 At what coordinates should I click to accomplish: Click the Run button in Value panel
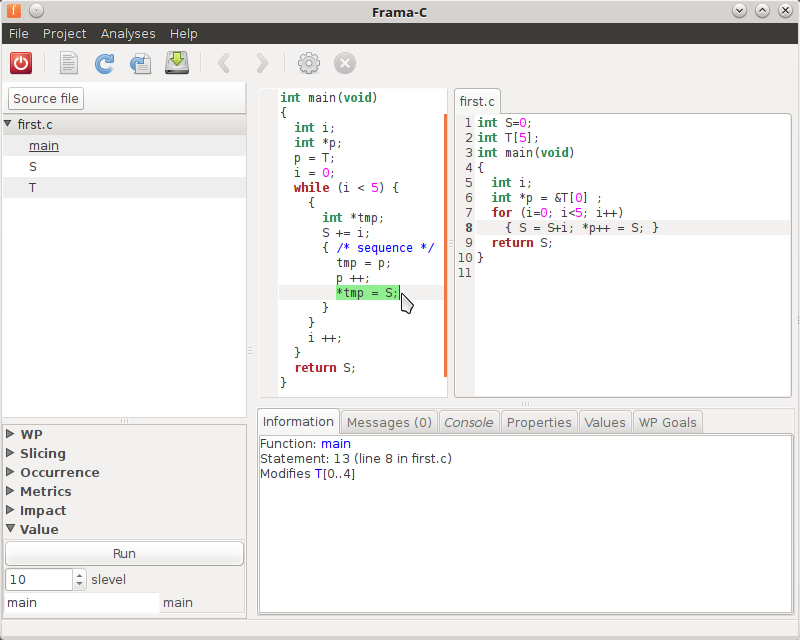pos(124,554)
